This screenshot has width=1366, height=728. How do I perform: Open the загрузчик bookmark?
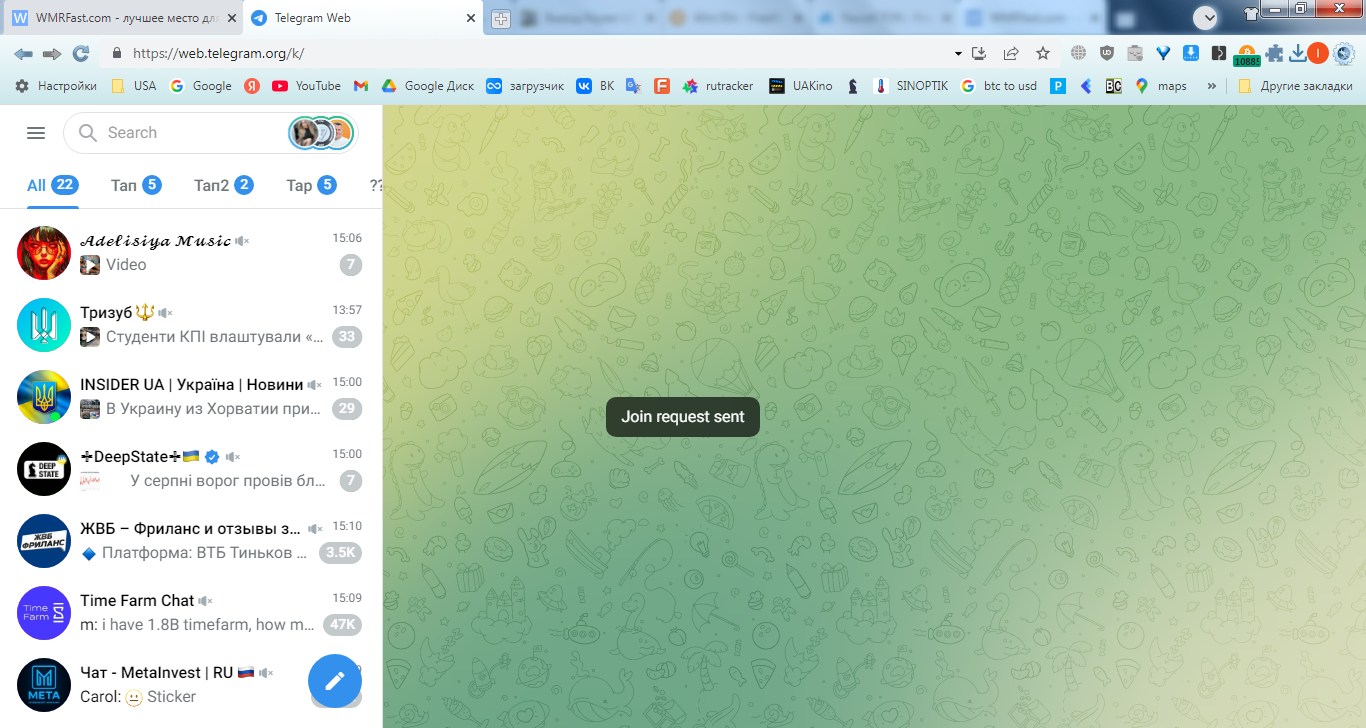525,86
